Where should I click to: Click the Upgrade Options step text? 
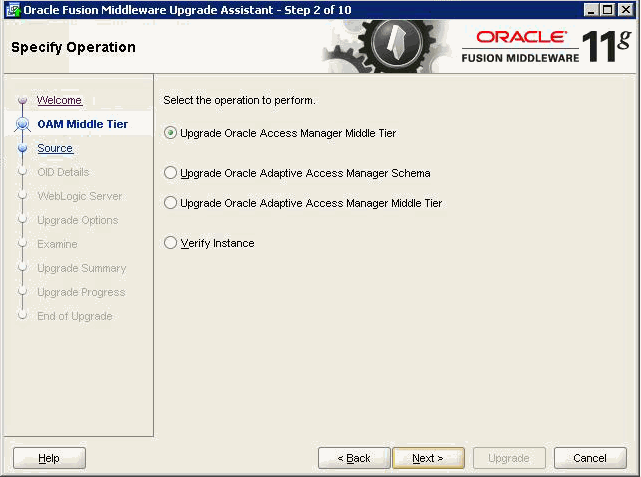78,220
